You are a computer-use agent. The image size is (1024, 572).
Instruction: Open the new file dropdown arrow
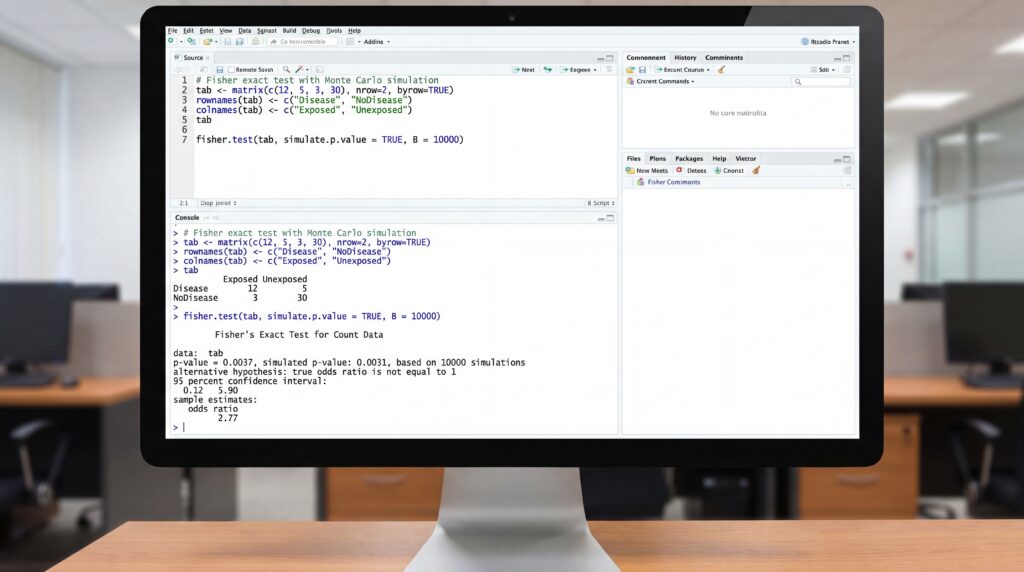(181, 42)
